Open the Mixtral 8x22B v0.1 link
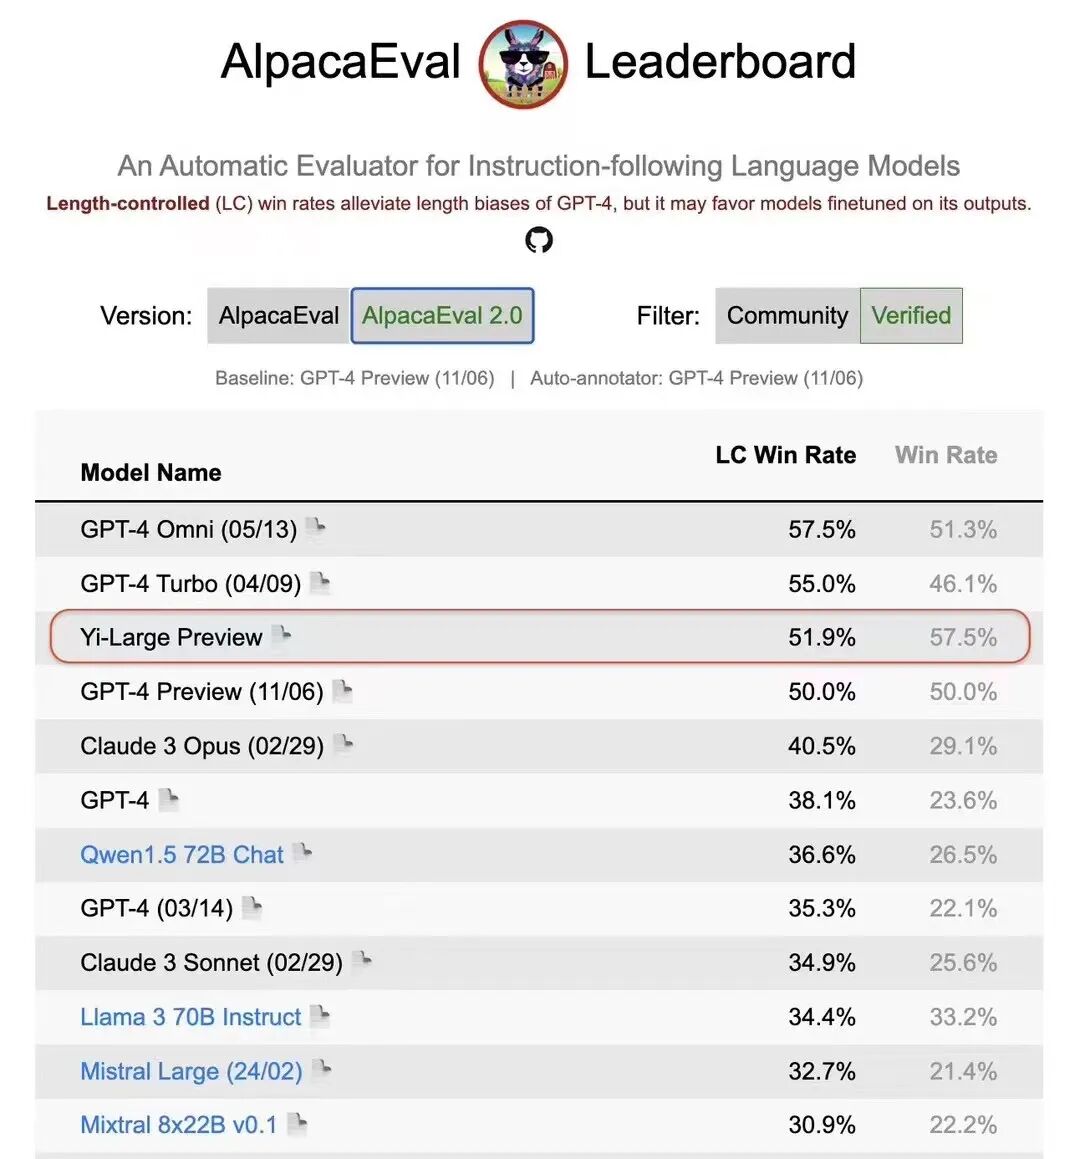1080x1159 pixels. 178,1125
